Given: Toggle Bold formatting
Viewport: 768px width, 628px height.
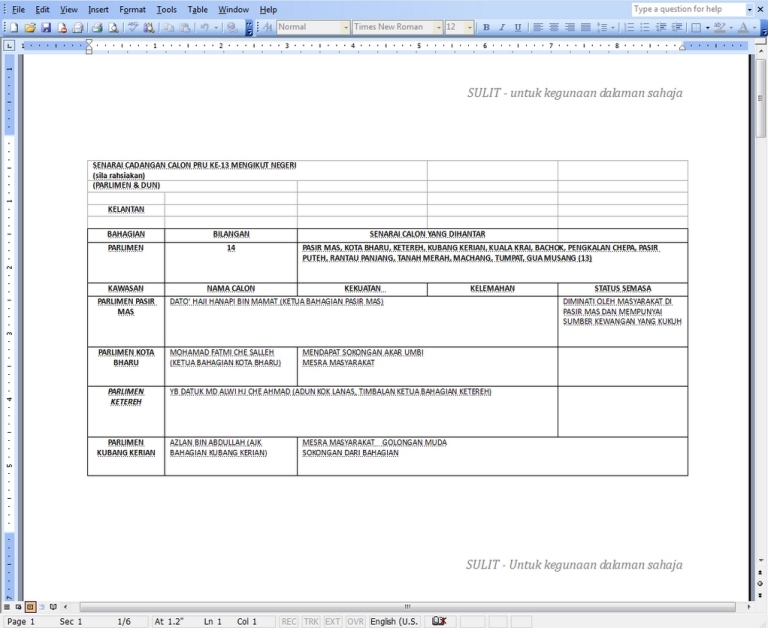Looking at the screenshot, I should pos(487,28).
